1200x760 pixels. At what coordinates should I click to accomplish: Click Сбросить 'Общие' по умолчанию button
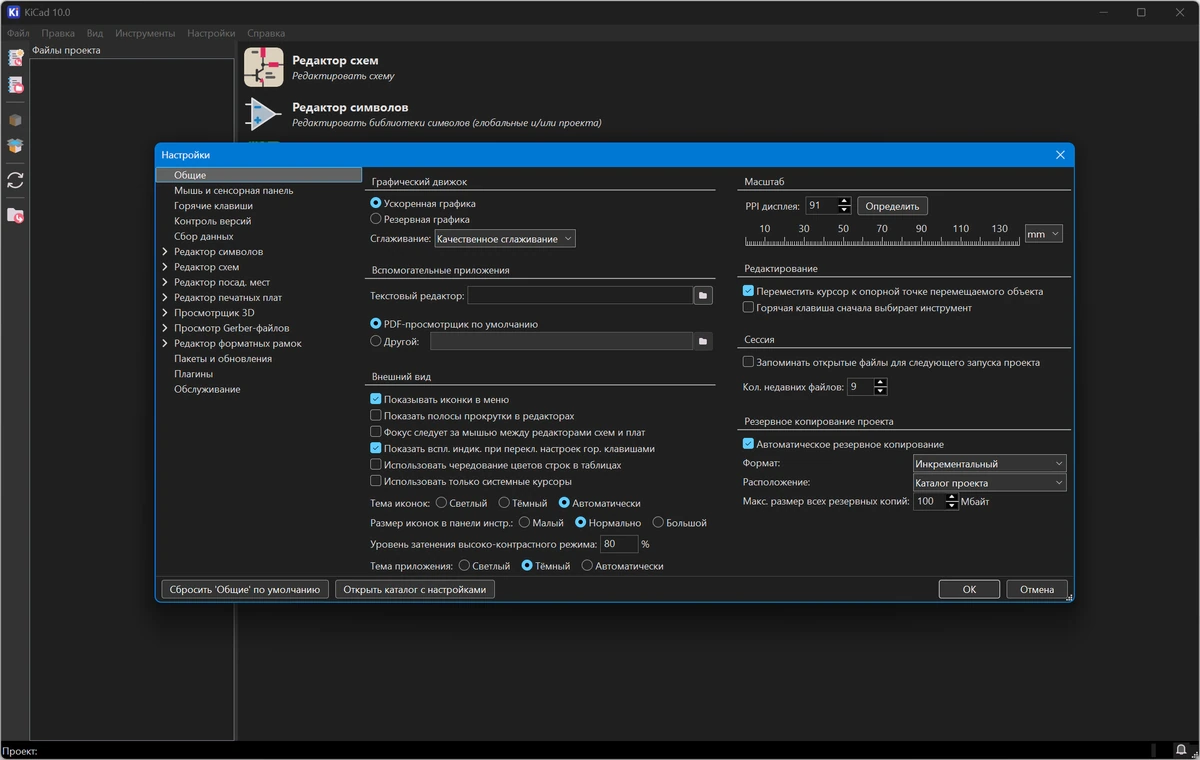tap(245, 589)
